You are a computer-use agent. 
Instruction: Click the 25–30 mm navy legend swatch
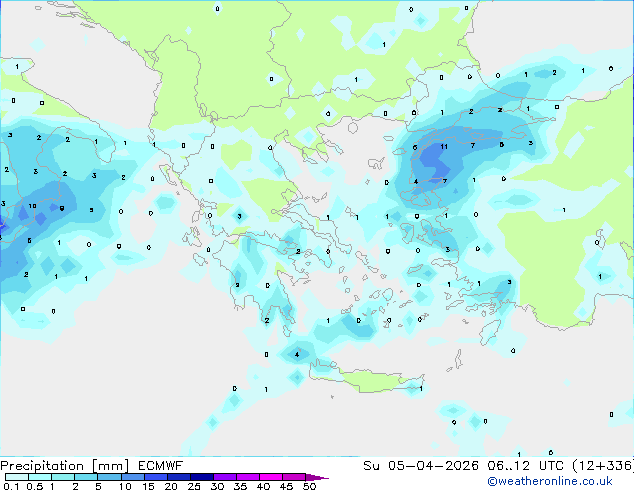pyautogui.click(x=201, y=477)
